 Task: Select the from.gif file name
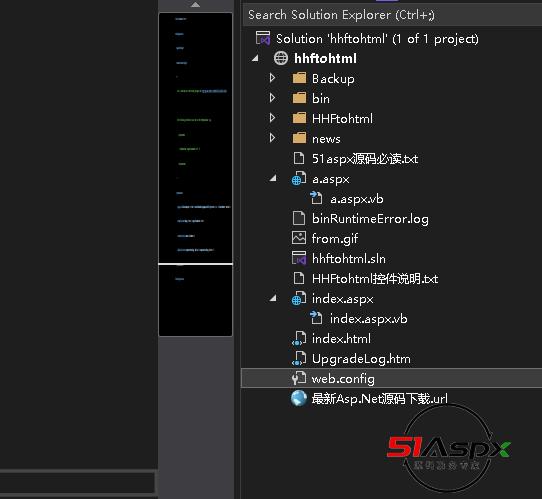coord(335,239)
